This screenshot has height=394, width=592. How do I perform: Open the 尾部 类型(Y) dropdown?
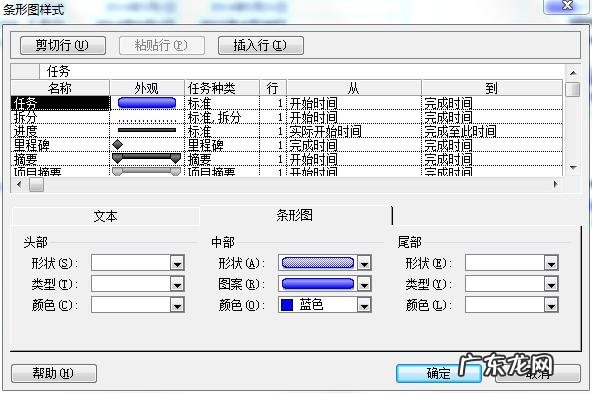click(551, 284)
